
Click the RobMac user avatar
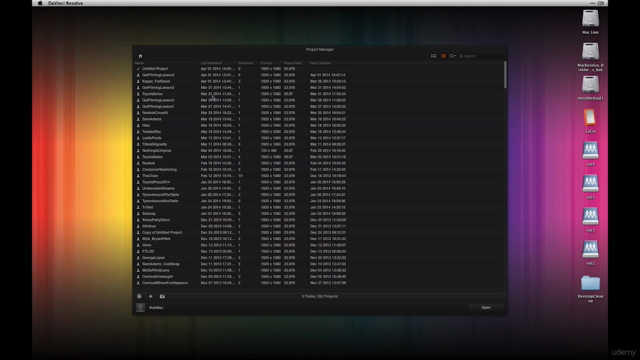point(140,307)
